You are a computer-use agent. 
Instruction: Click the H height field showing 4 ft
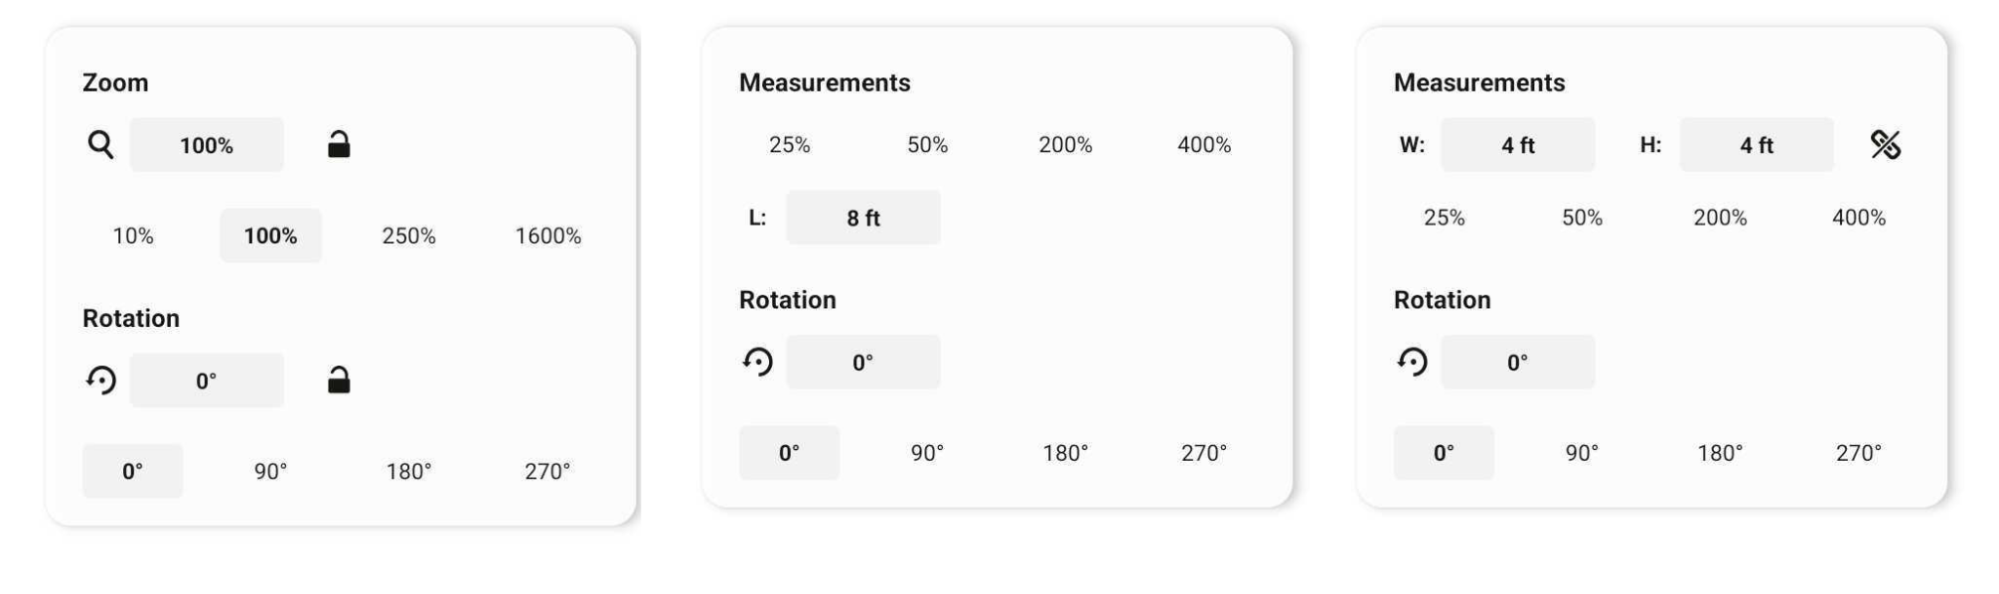[1756, 145]
